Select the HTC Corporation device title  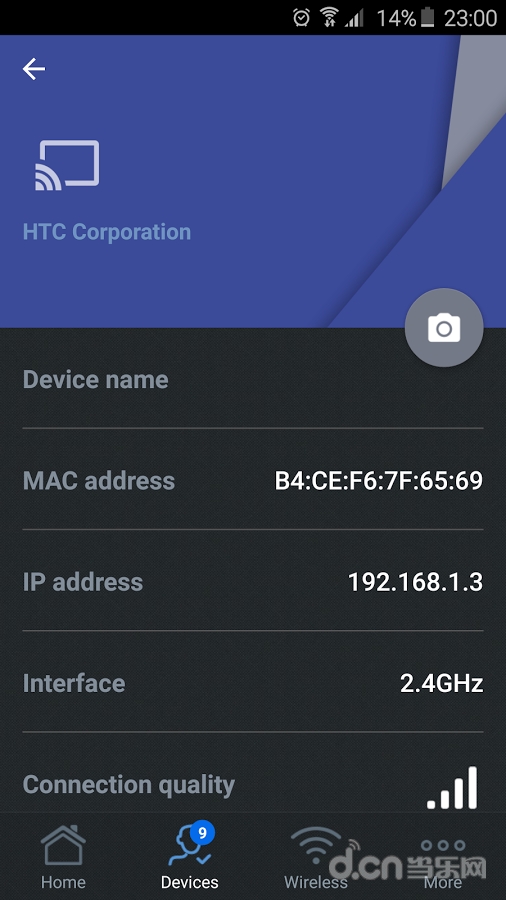(107, 232)
